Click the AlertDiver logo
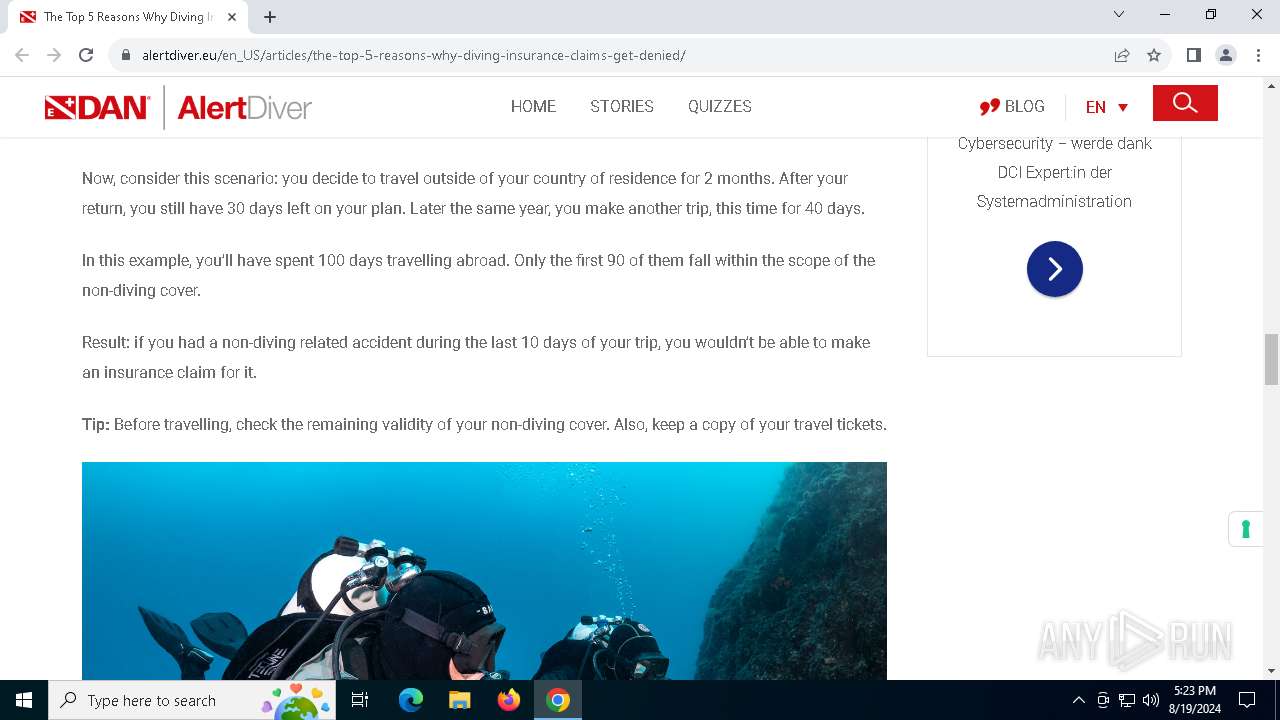The height and width of the screenshot is (720, 1280). tap(244, 107)
